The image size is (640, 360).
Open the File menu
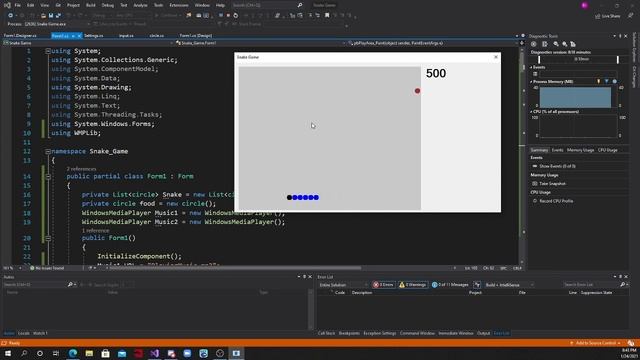click(x=18, y=5)
